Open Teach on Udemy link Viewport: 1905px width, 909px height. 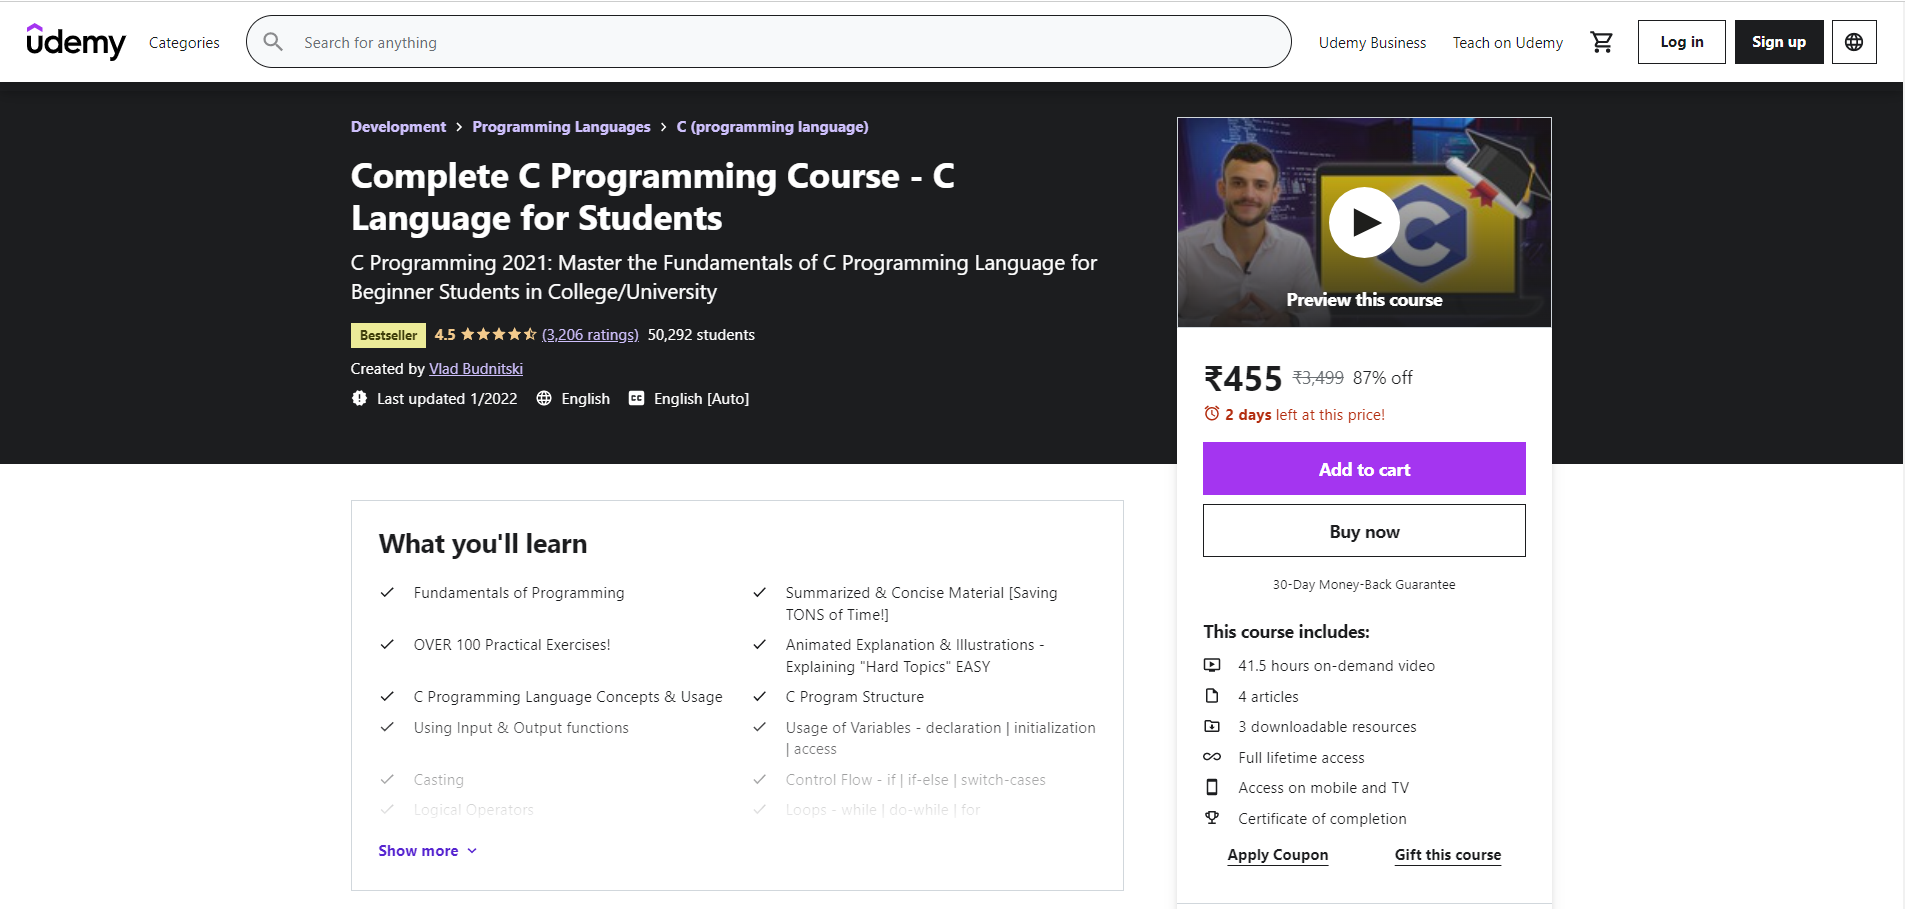pyautogui.click(x=1507, y=42)
